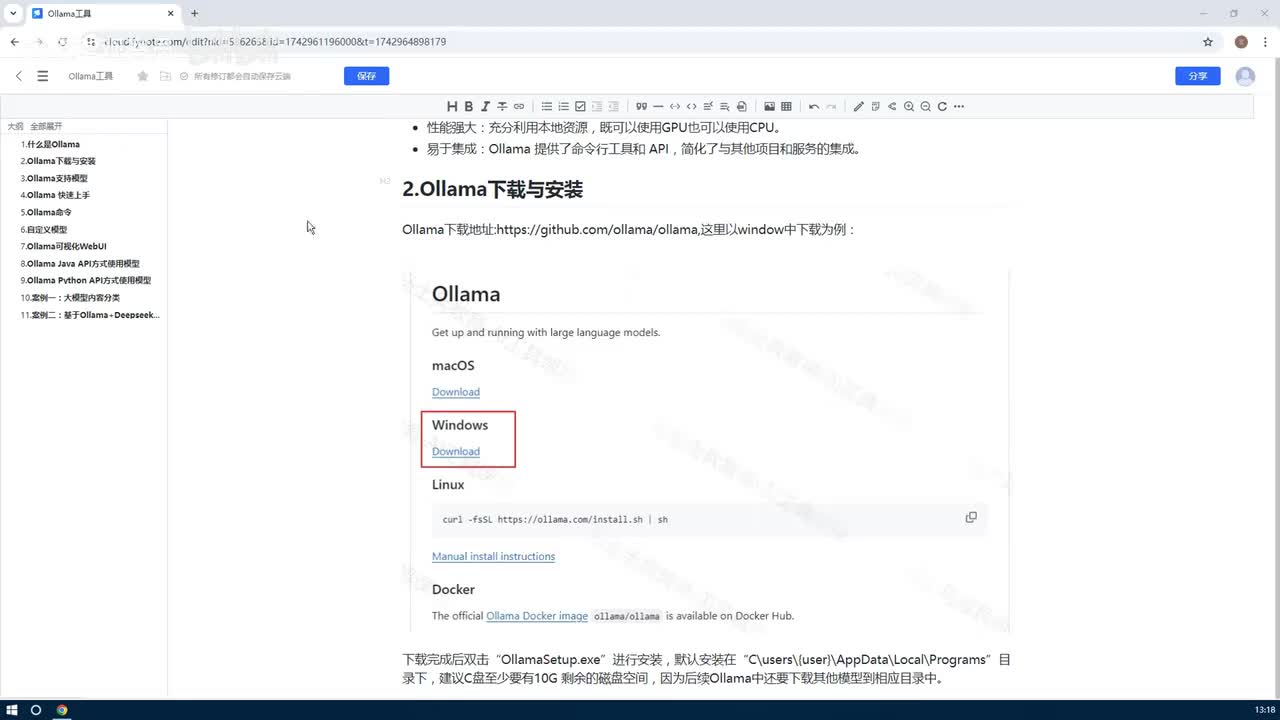Image resolution: width=1280 pixels, height=720 pixels.
Task: Redo the last undone edit
Action: click(x=830, y=106)
